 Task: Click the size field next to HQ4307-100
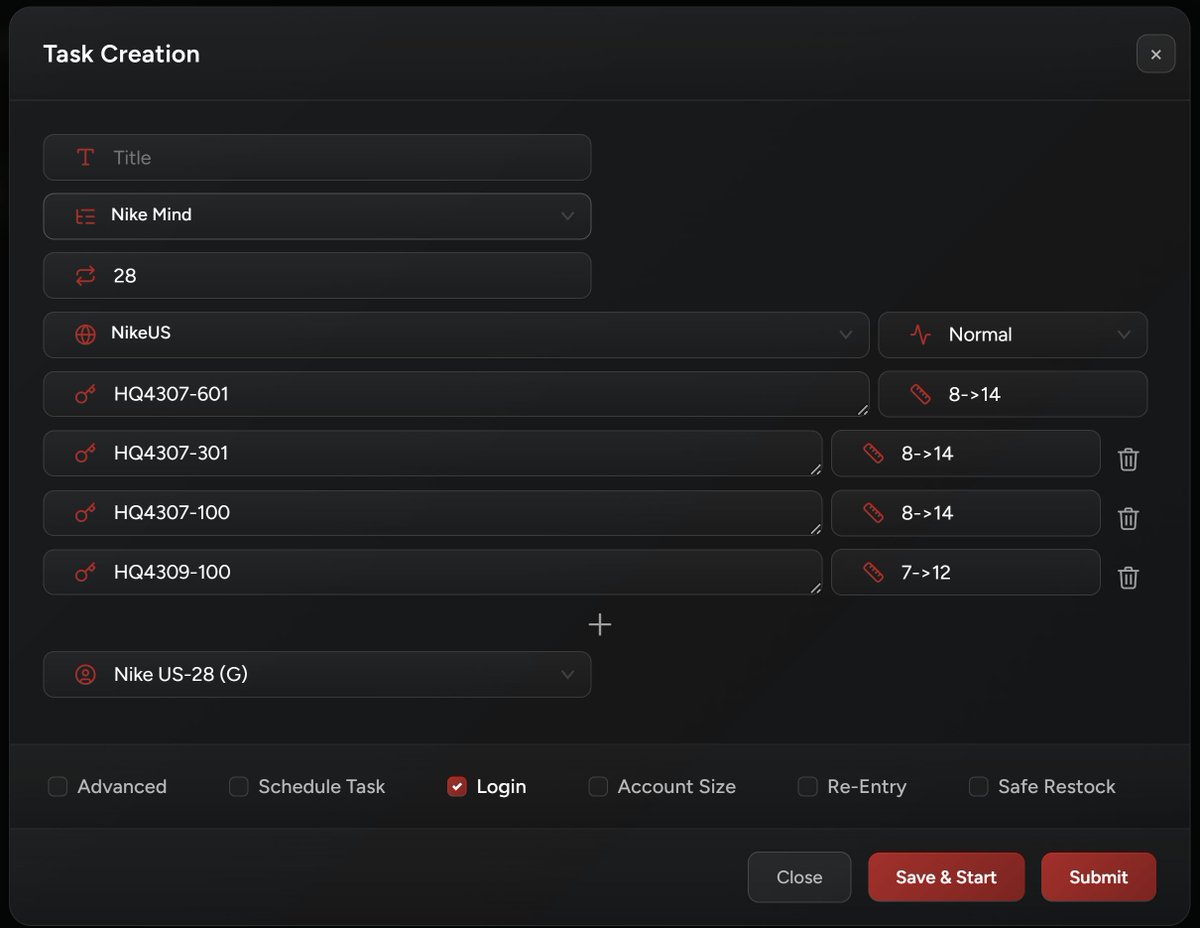click(x=966, y=513)
